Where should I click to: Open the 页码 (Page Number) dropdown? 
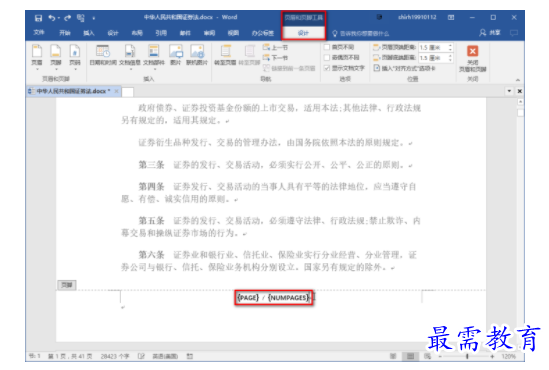tap(75, 57)
